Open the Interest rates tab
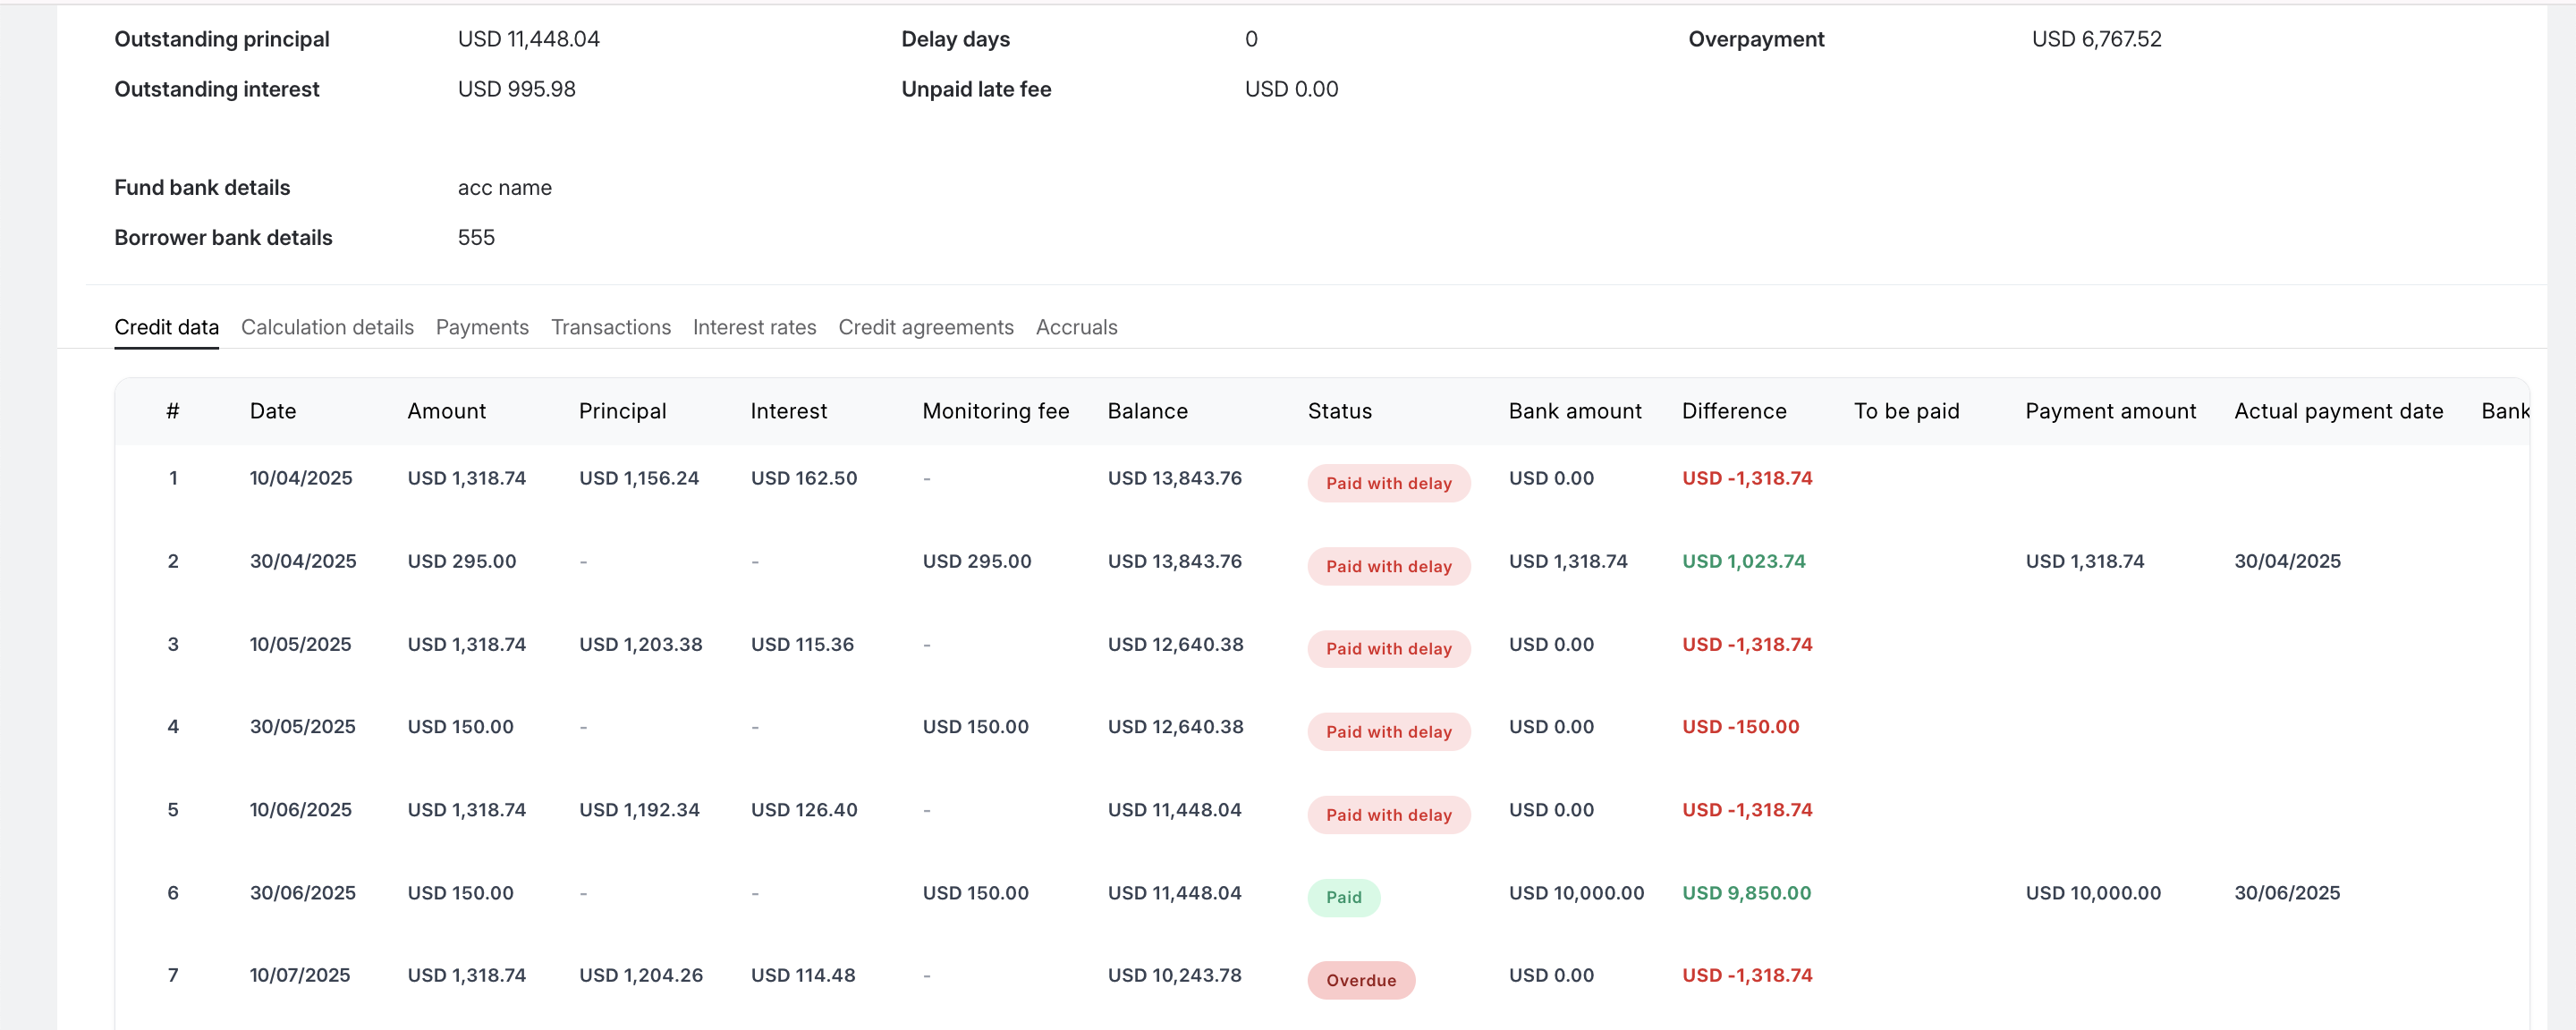 [x=754, y=327]
